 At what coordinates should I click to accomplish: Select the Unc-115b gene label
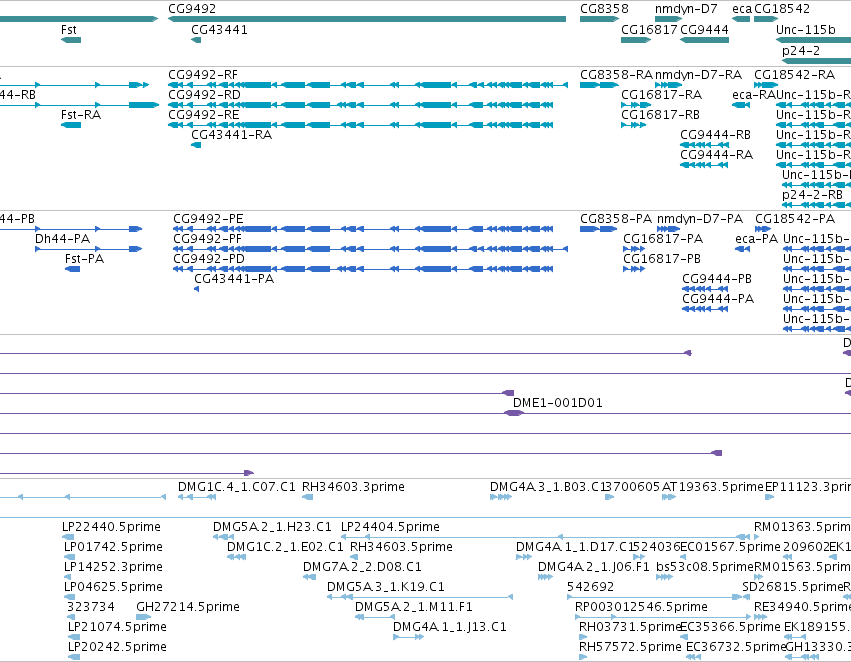[805, 30]
